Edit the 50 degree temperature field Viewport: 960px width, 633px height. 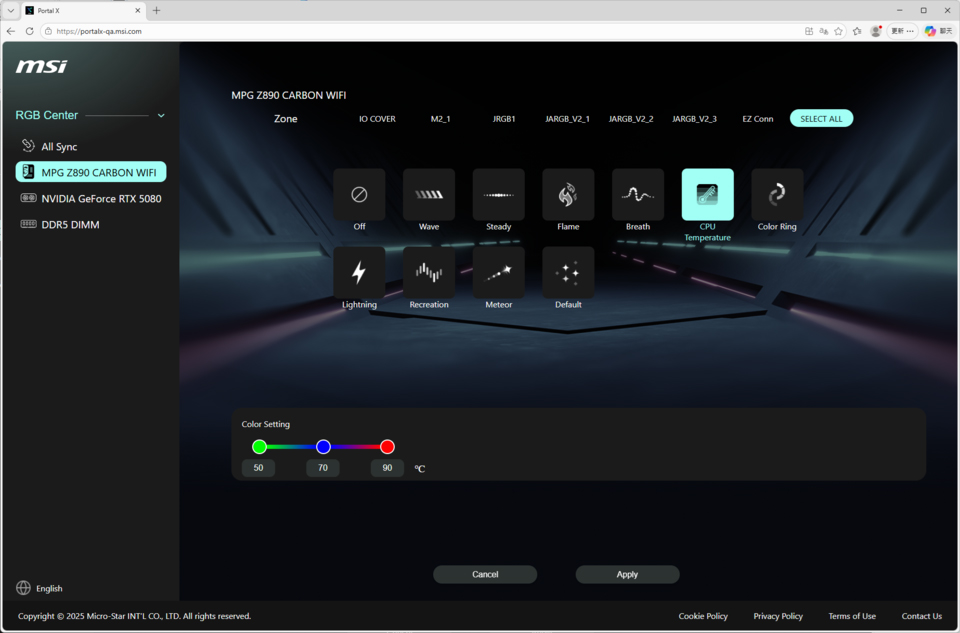click(258, 468)
